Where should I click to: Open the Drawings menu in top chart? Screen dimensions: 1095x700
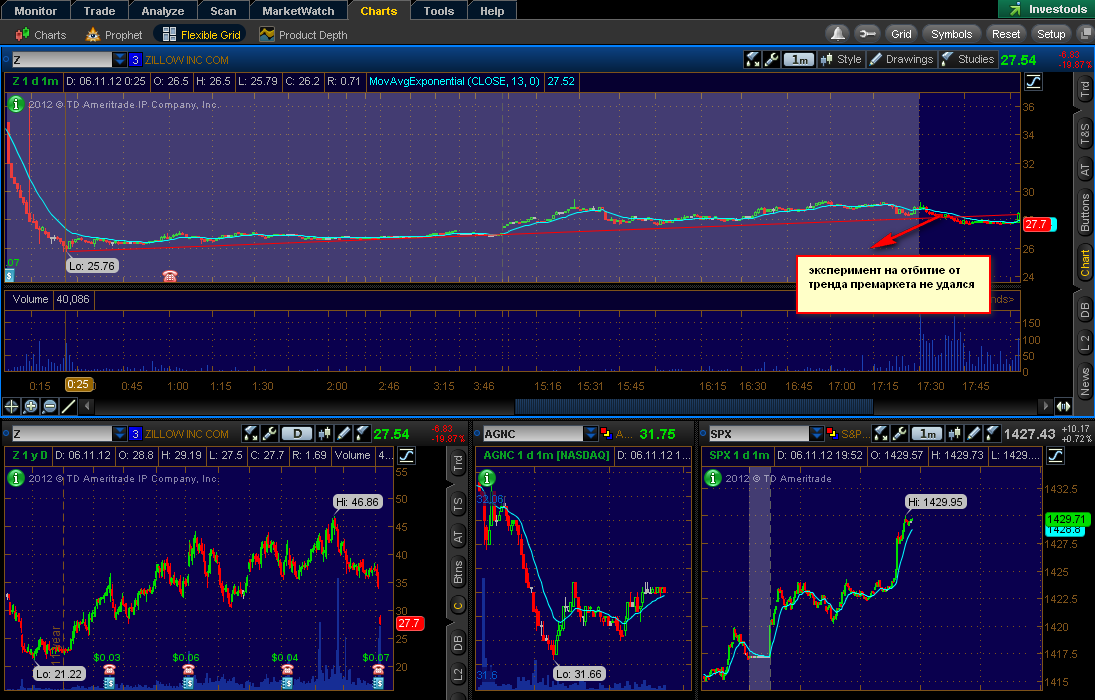902,59
